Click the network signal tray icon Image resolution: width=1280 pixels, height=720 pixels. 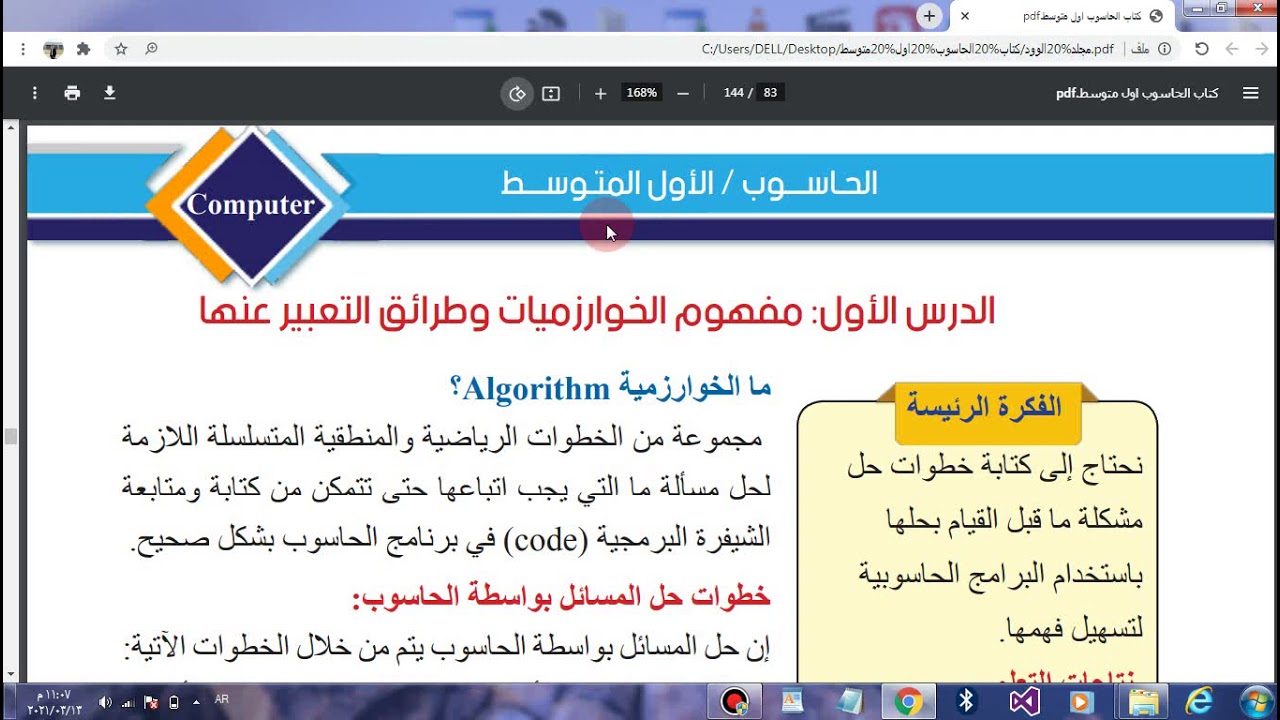point(128,702)
